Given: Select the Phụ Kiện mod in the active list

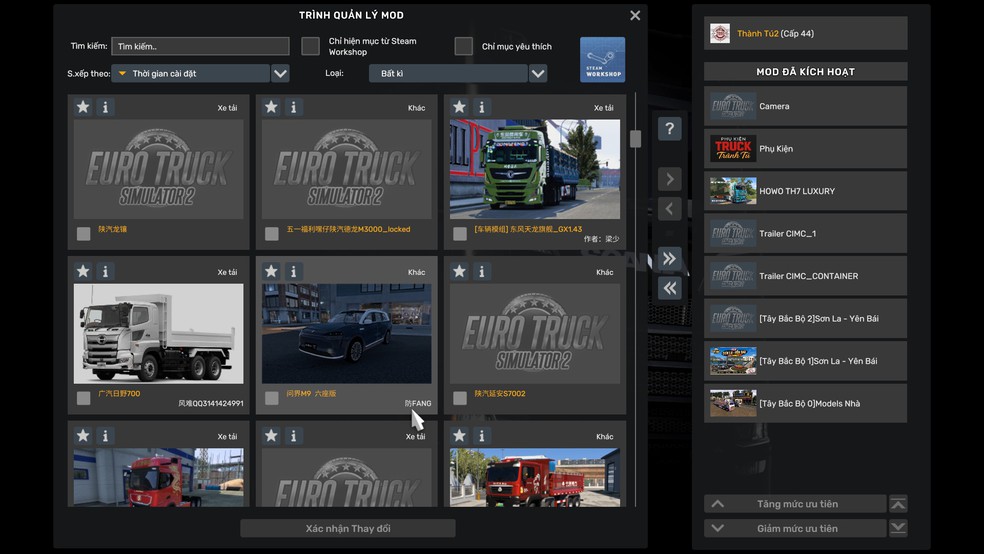Looking at the screenshot, I should pyautogui.click(x=806, y=149).
